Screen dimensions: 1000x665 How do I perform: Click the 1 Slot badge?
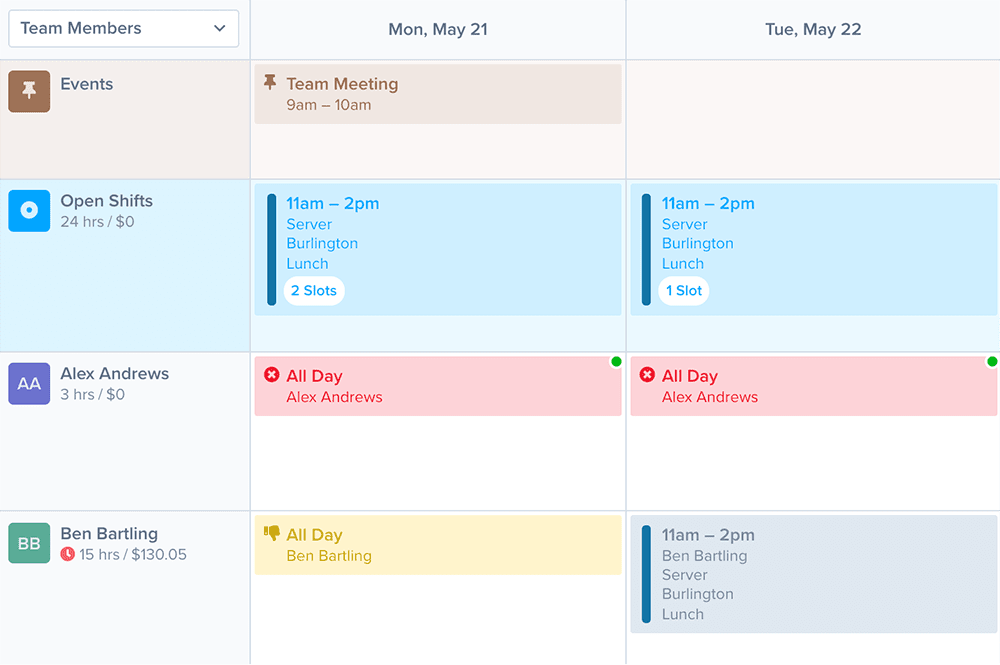[684, 291]
